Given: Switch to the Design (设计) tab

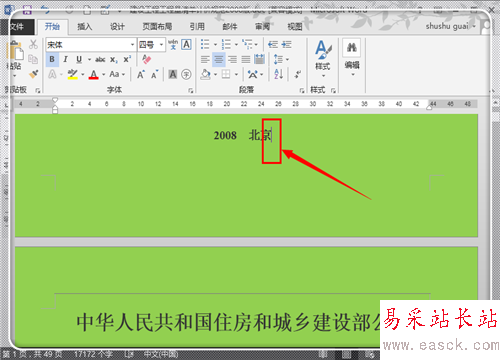Looking at the screenshot, I should (x=117, y=27).
